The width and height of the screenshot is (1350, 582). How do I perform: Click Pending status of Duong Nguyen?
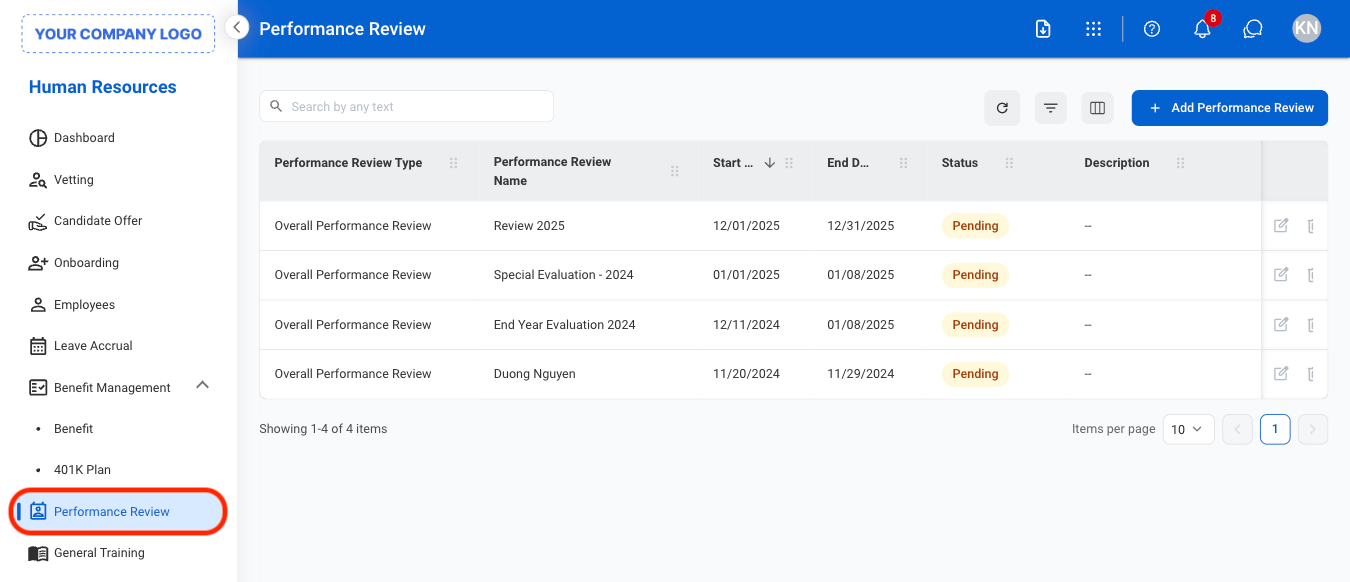975,374
